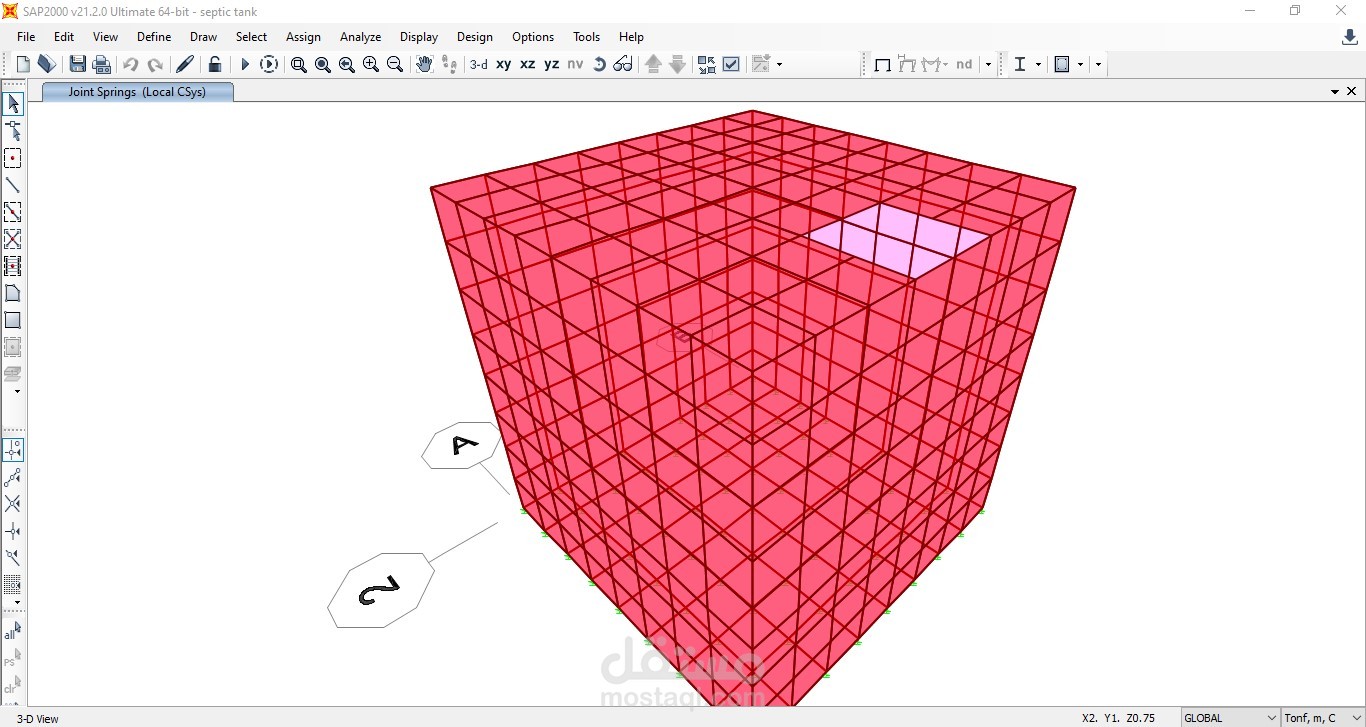Expand the draw tools overflow arrow
Image resolution: width=1366 pixels, height=727 pixels.
pos(17,392)
